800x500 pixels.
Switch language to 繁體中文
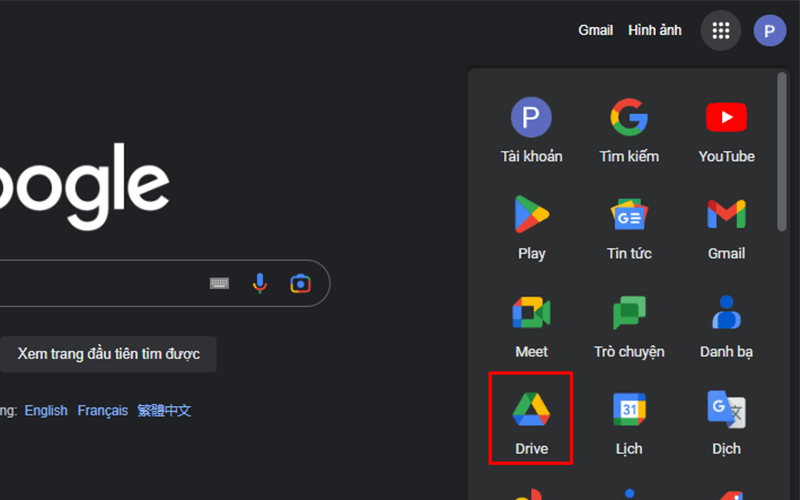pyautogui.click(x=164, y=411)
